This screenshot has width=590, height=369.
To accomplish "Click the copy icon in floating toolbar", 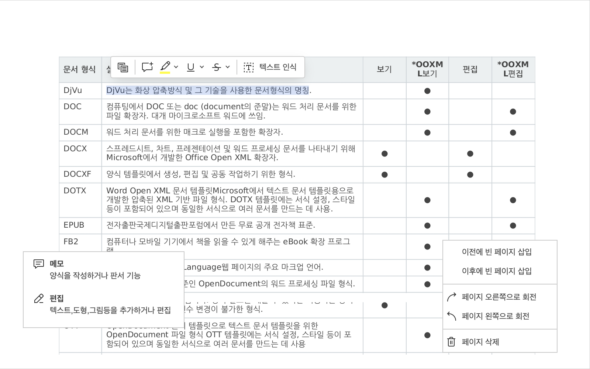I will click(123, 67).
